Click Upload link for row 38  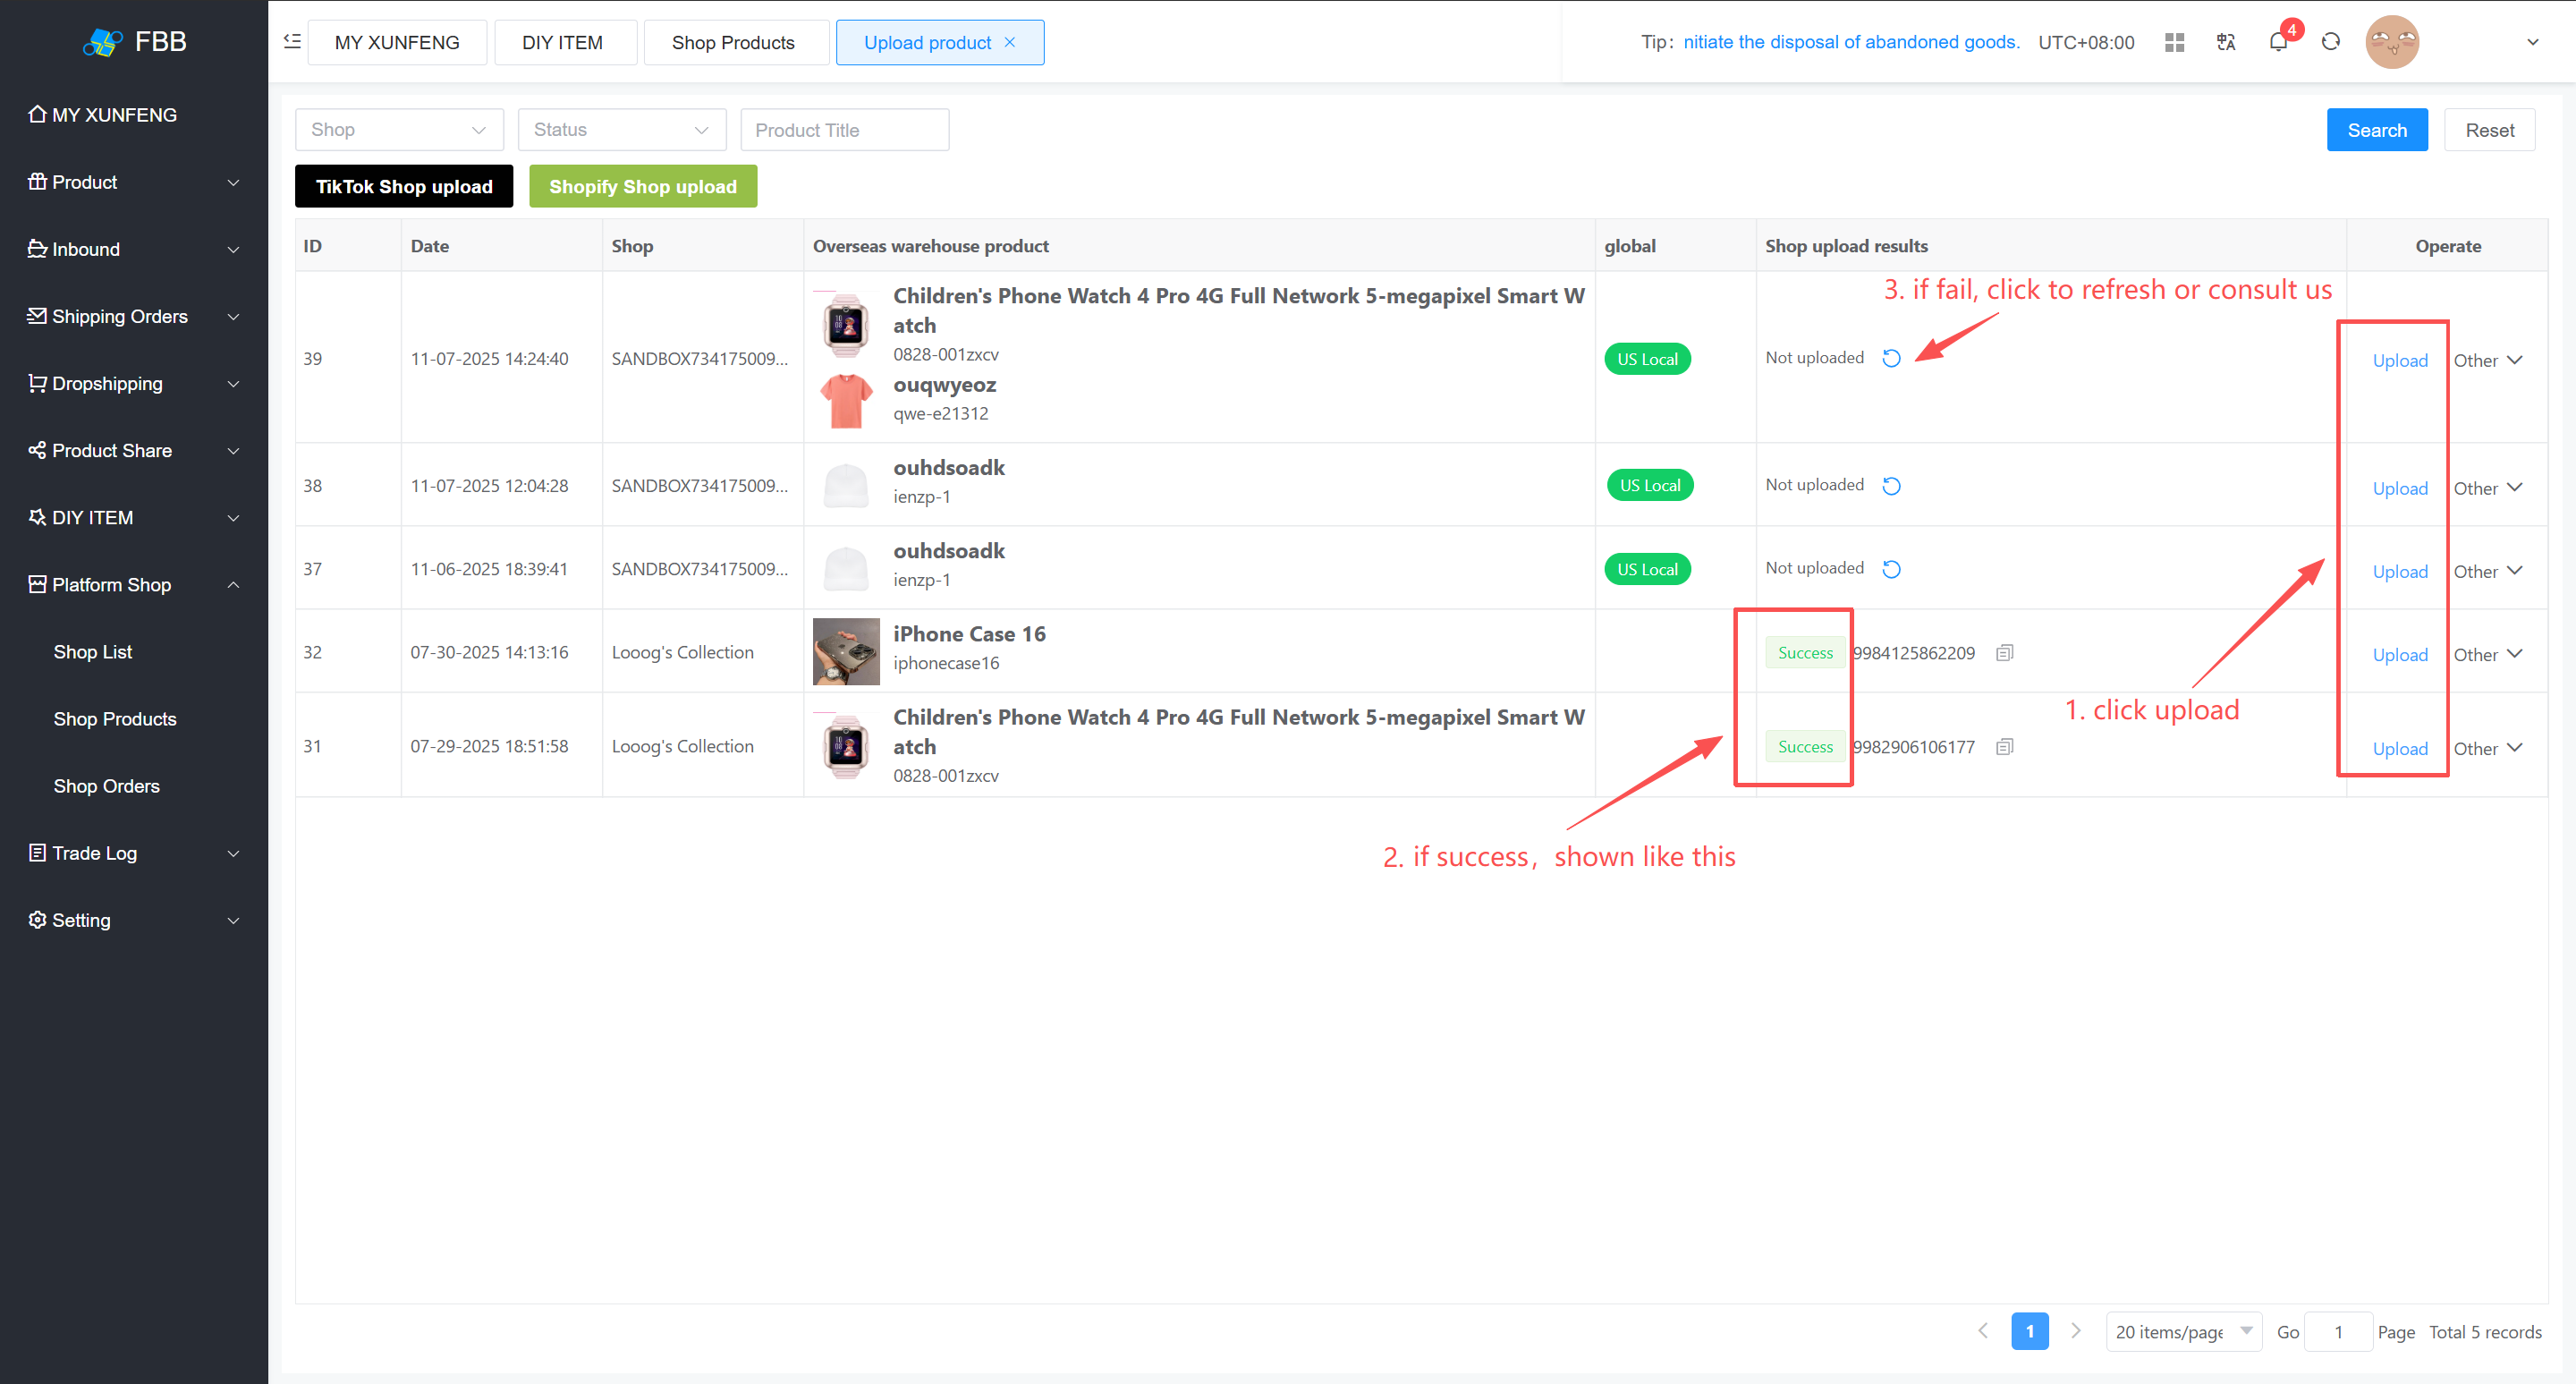[2400, 488]
